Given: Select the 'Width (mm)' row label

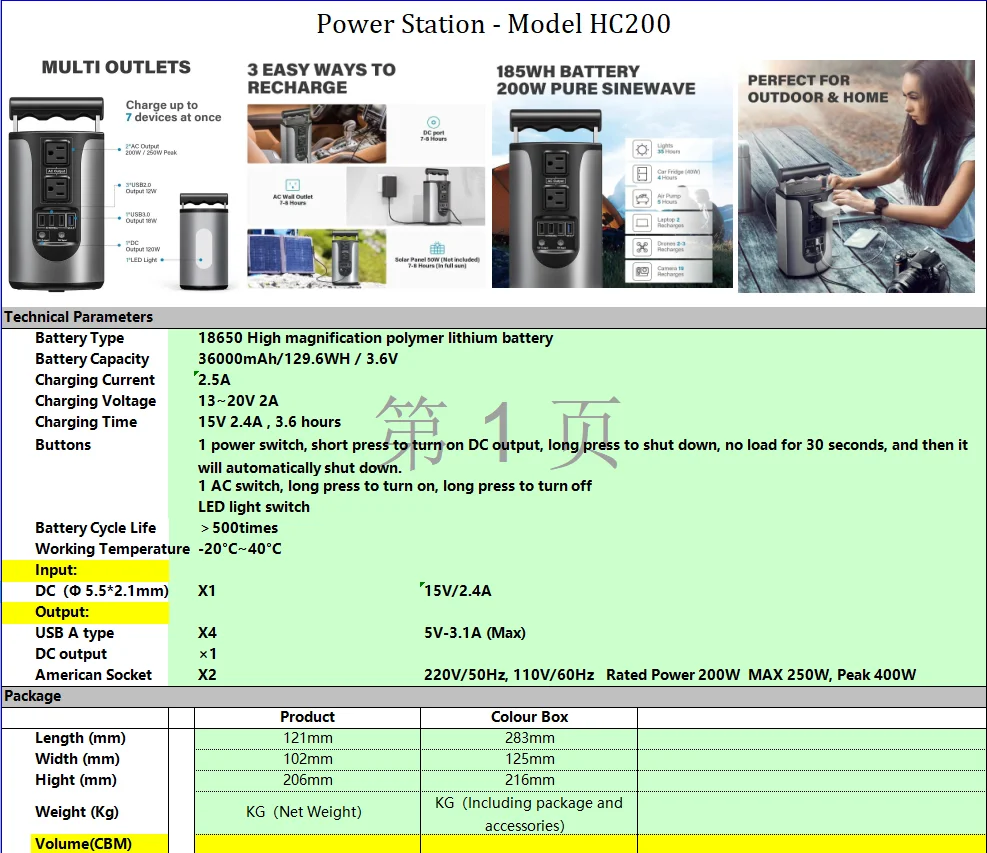Looking at the screenshot, I should (77, 759).
